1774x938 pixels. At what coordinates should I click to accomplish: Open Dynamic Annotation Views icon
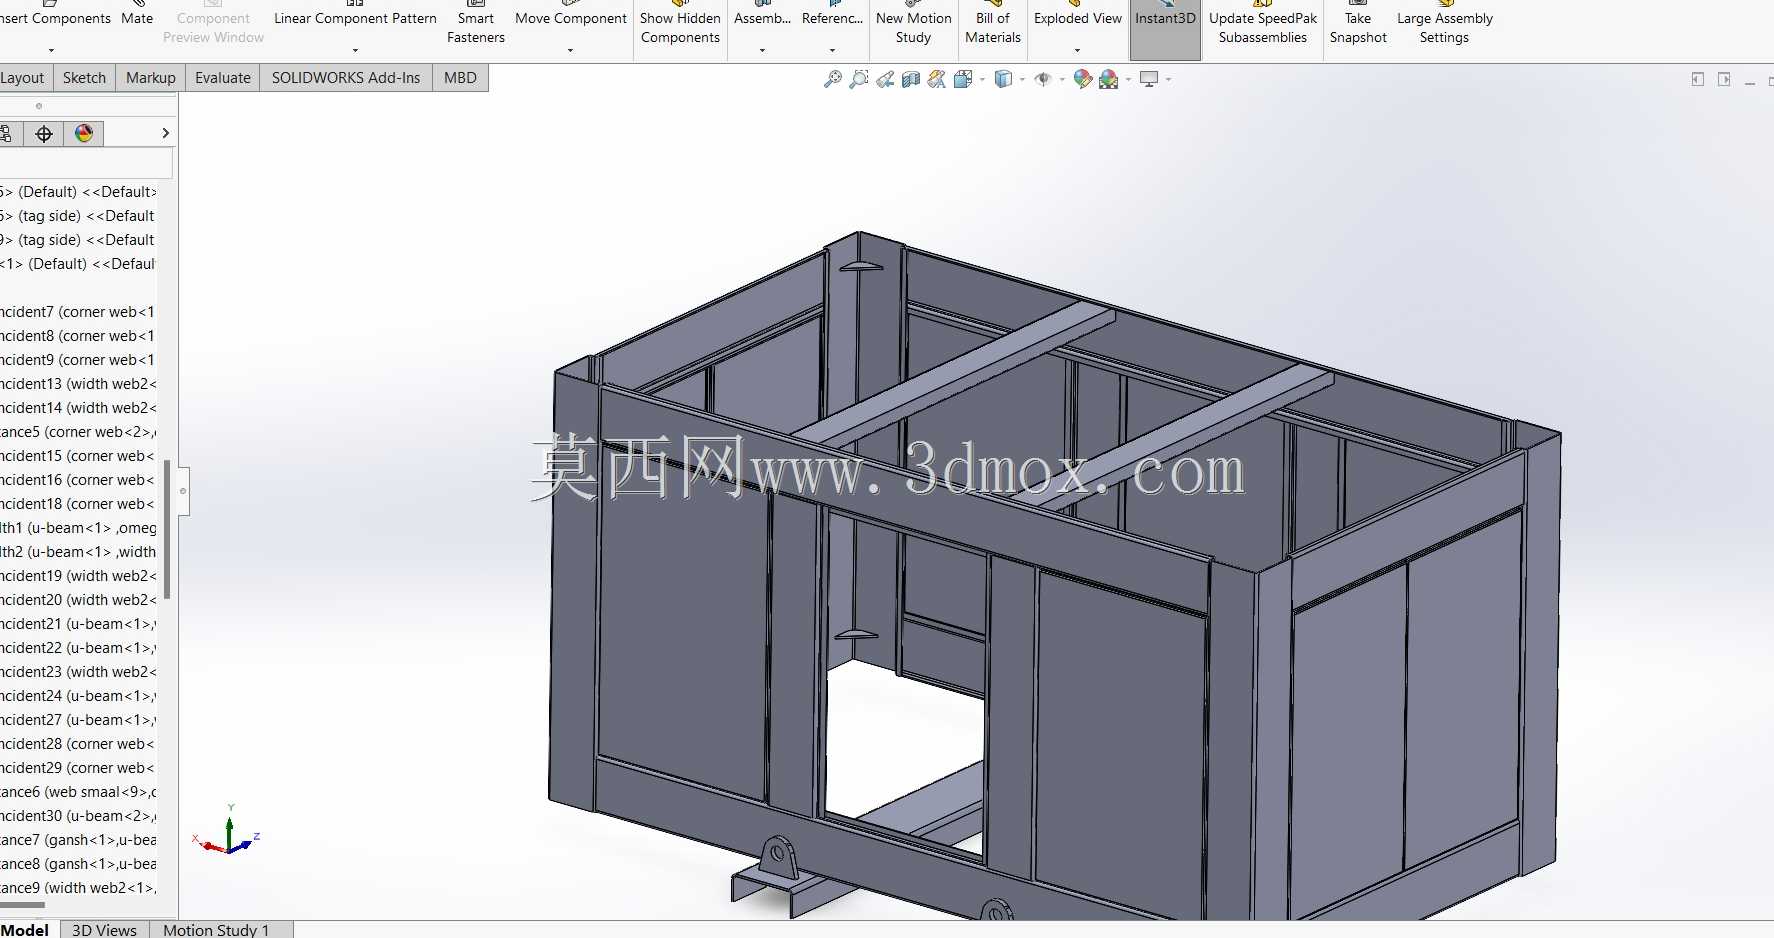[937, 79]
